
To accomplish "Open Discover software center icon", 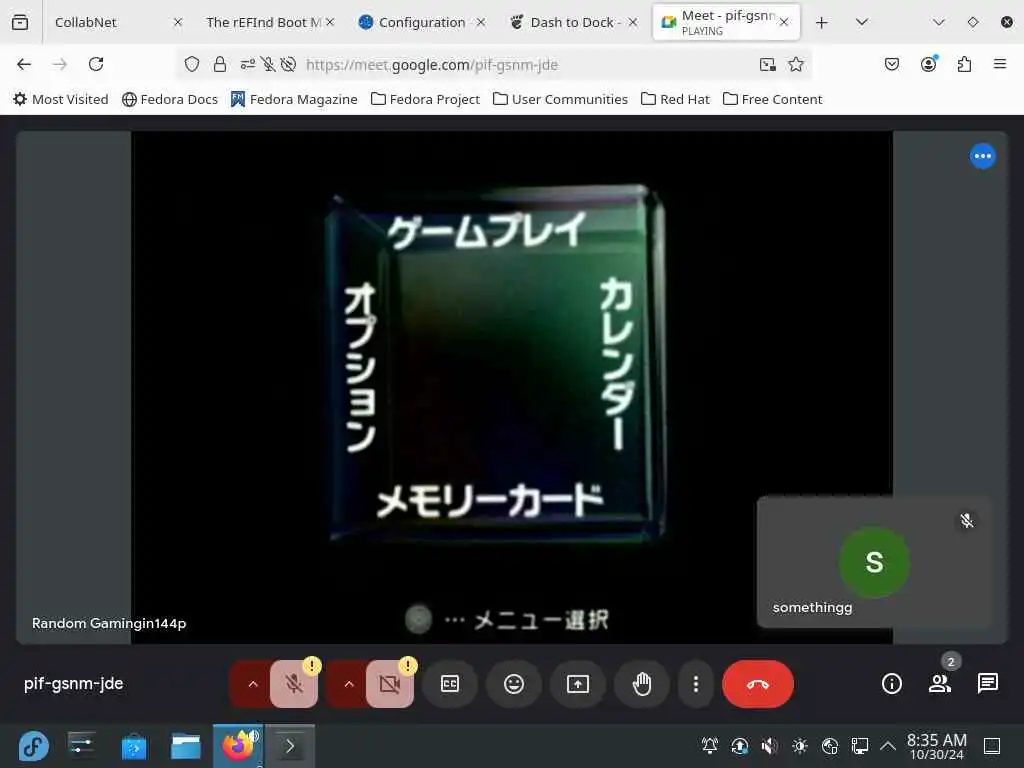I will pos(134,746).
